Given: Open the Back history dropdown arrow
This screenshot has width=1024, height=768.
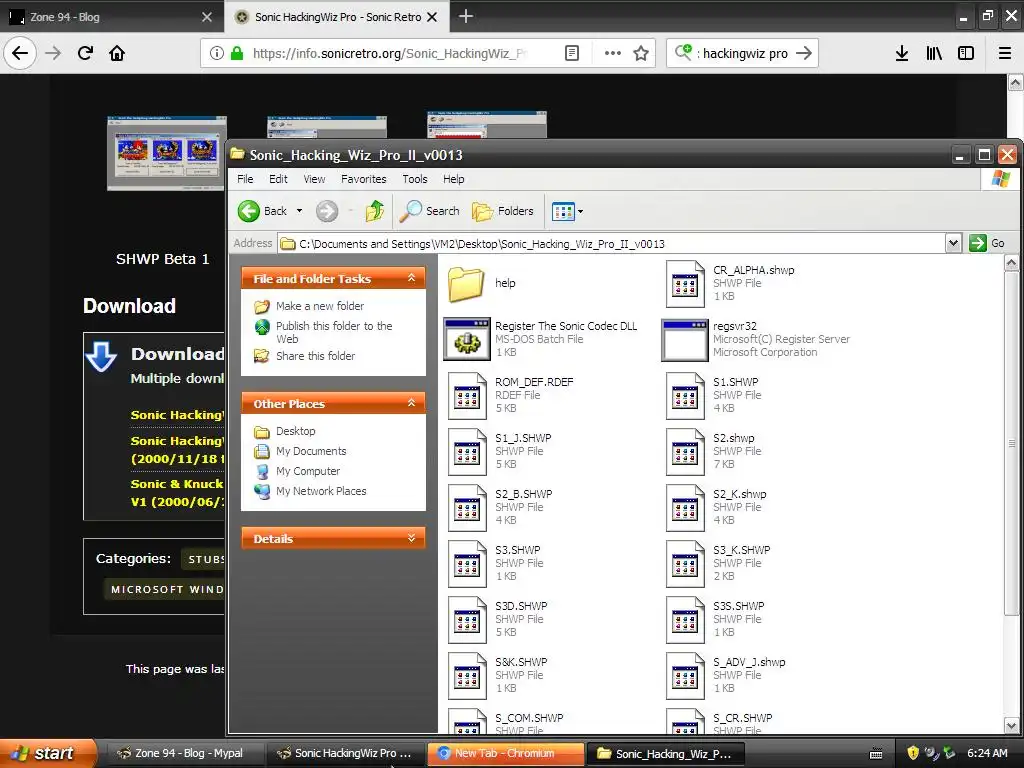Looking at the screenshot, I should [299, 211].
